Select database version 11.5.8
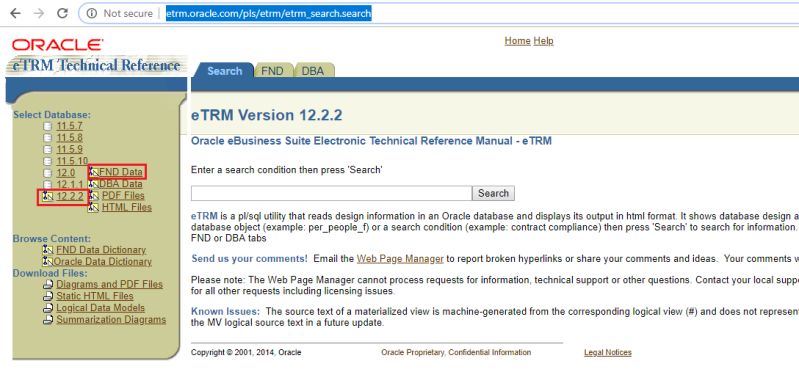Screen dimensions: 799x383 click(x=69, y=138)
